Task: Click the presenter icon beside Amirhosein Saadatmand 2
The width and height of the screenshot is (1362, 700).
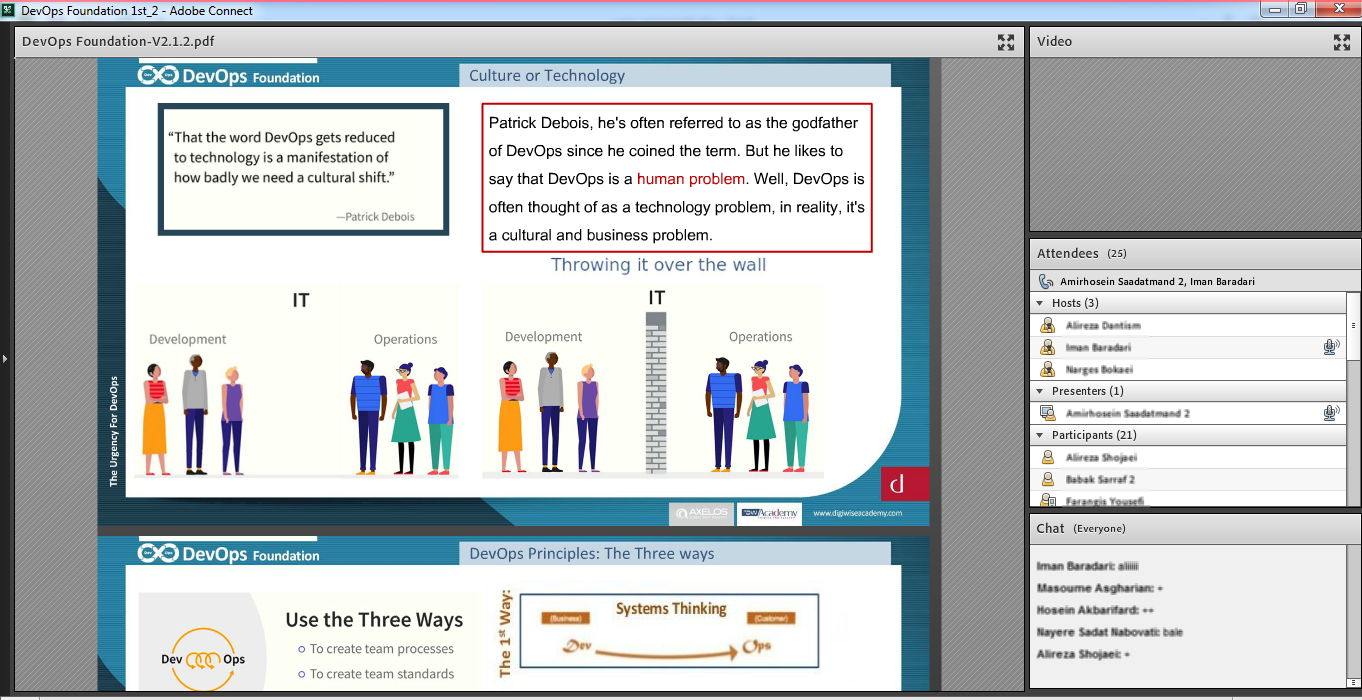Action: coord(1047,413)
